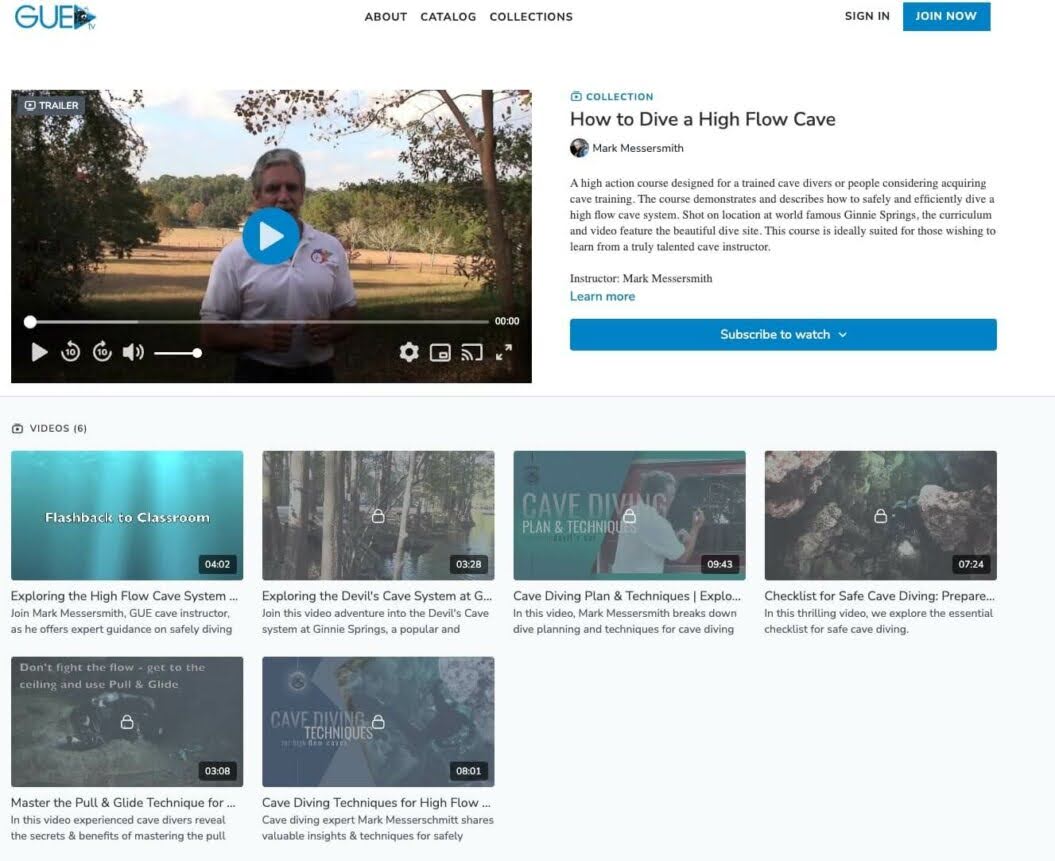
Task: Enter fullscreen mode for the trailer
Action: (503, 352)
